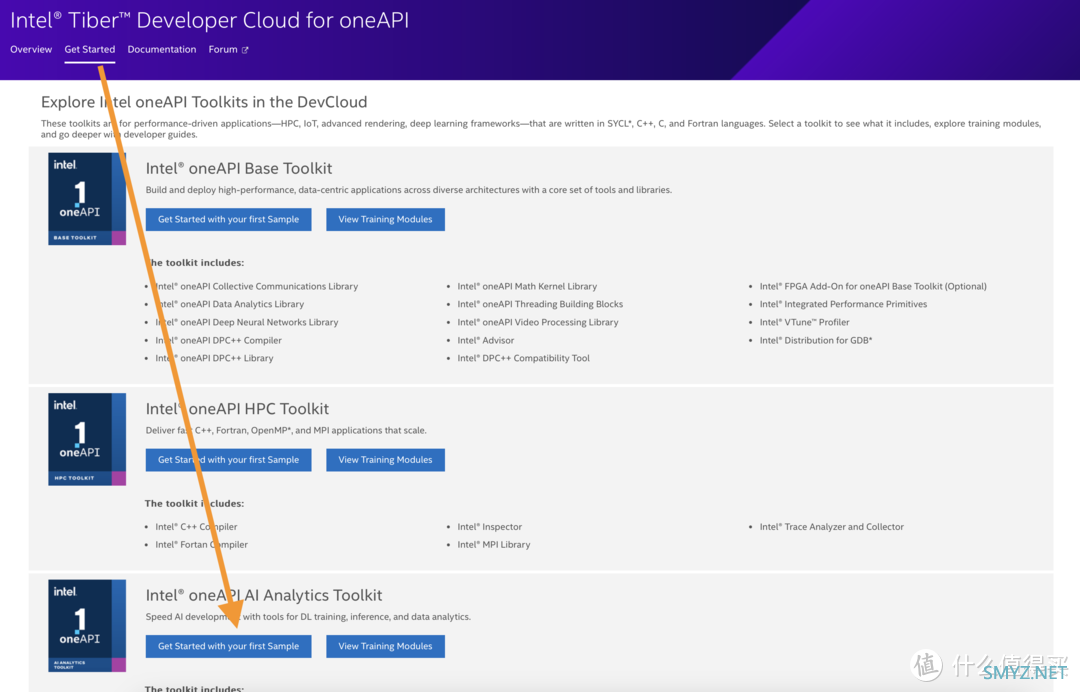1080x692 pixels.
Task: Get started with AI Analytics first sample
Action: [228, 647]
